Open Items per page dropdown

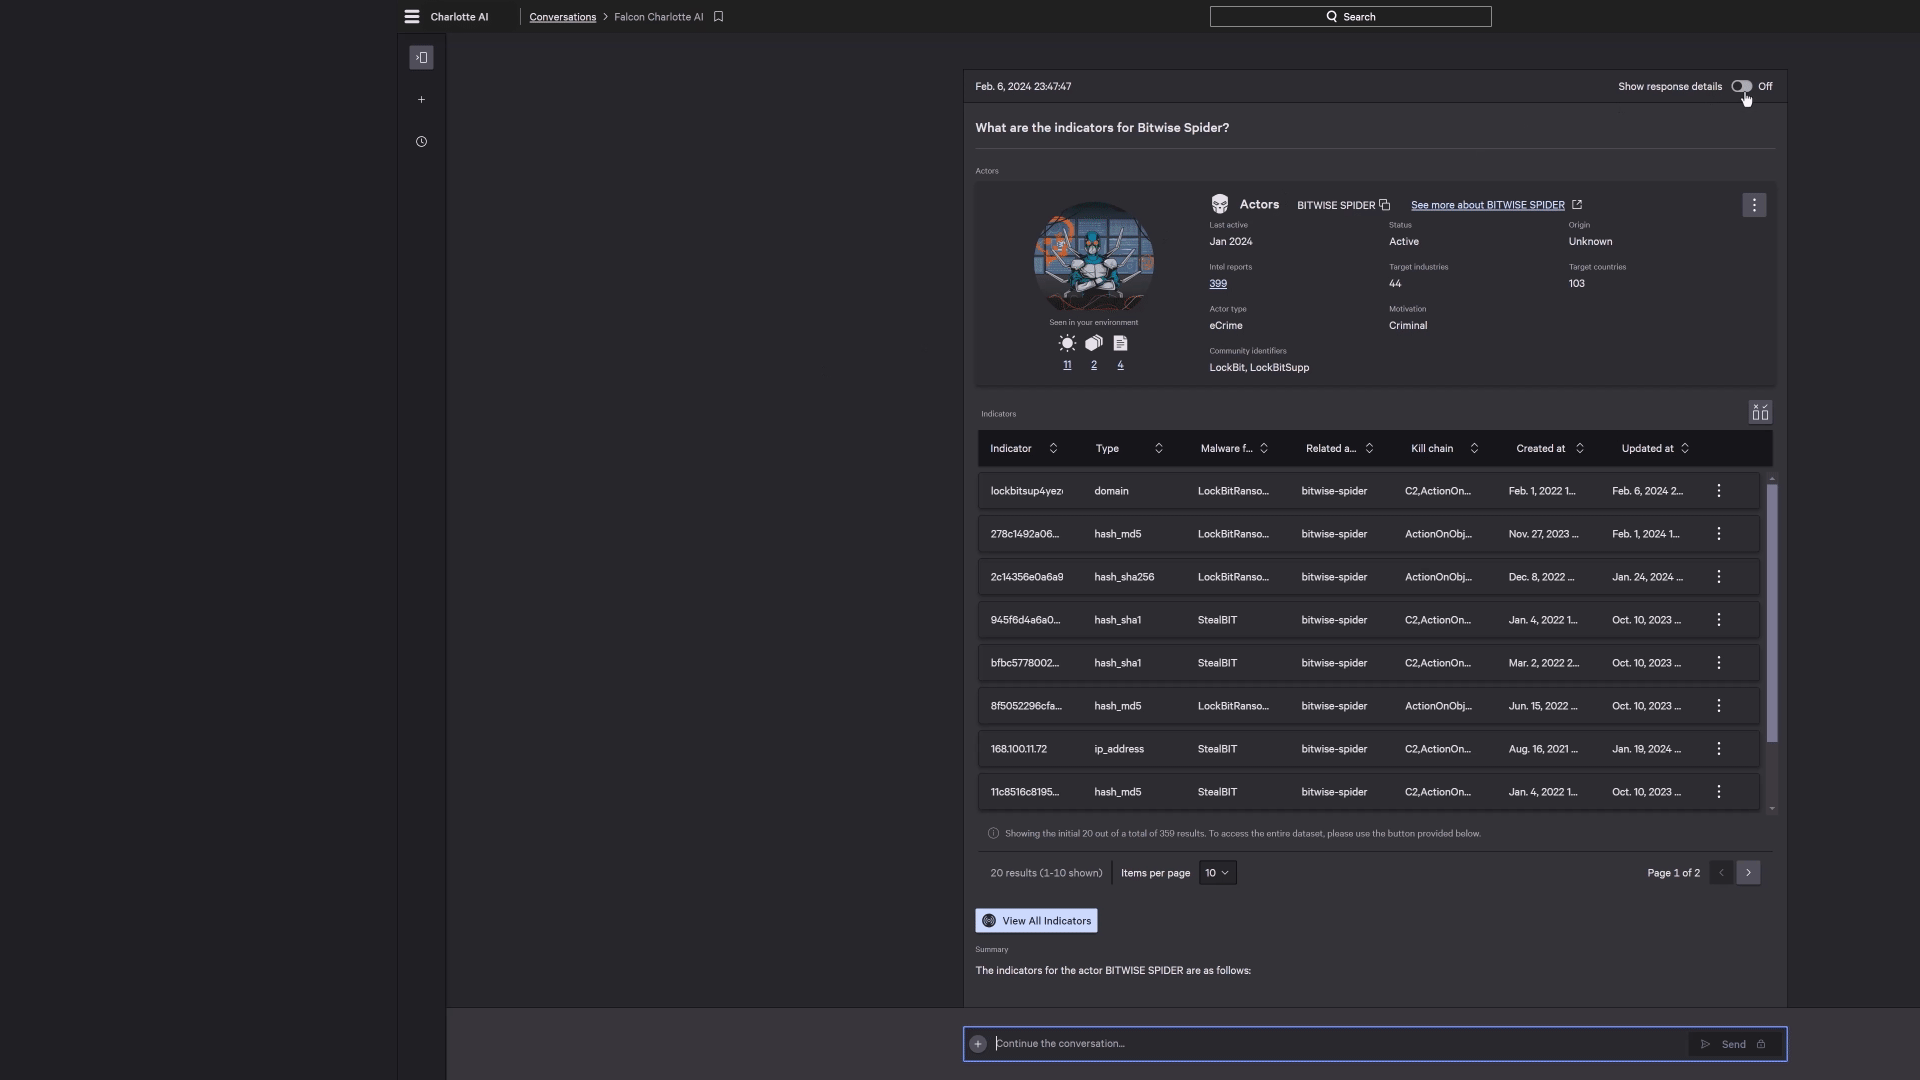coord(1217,873)
